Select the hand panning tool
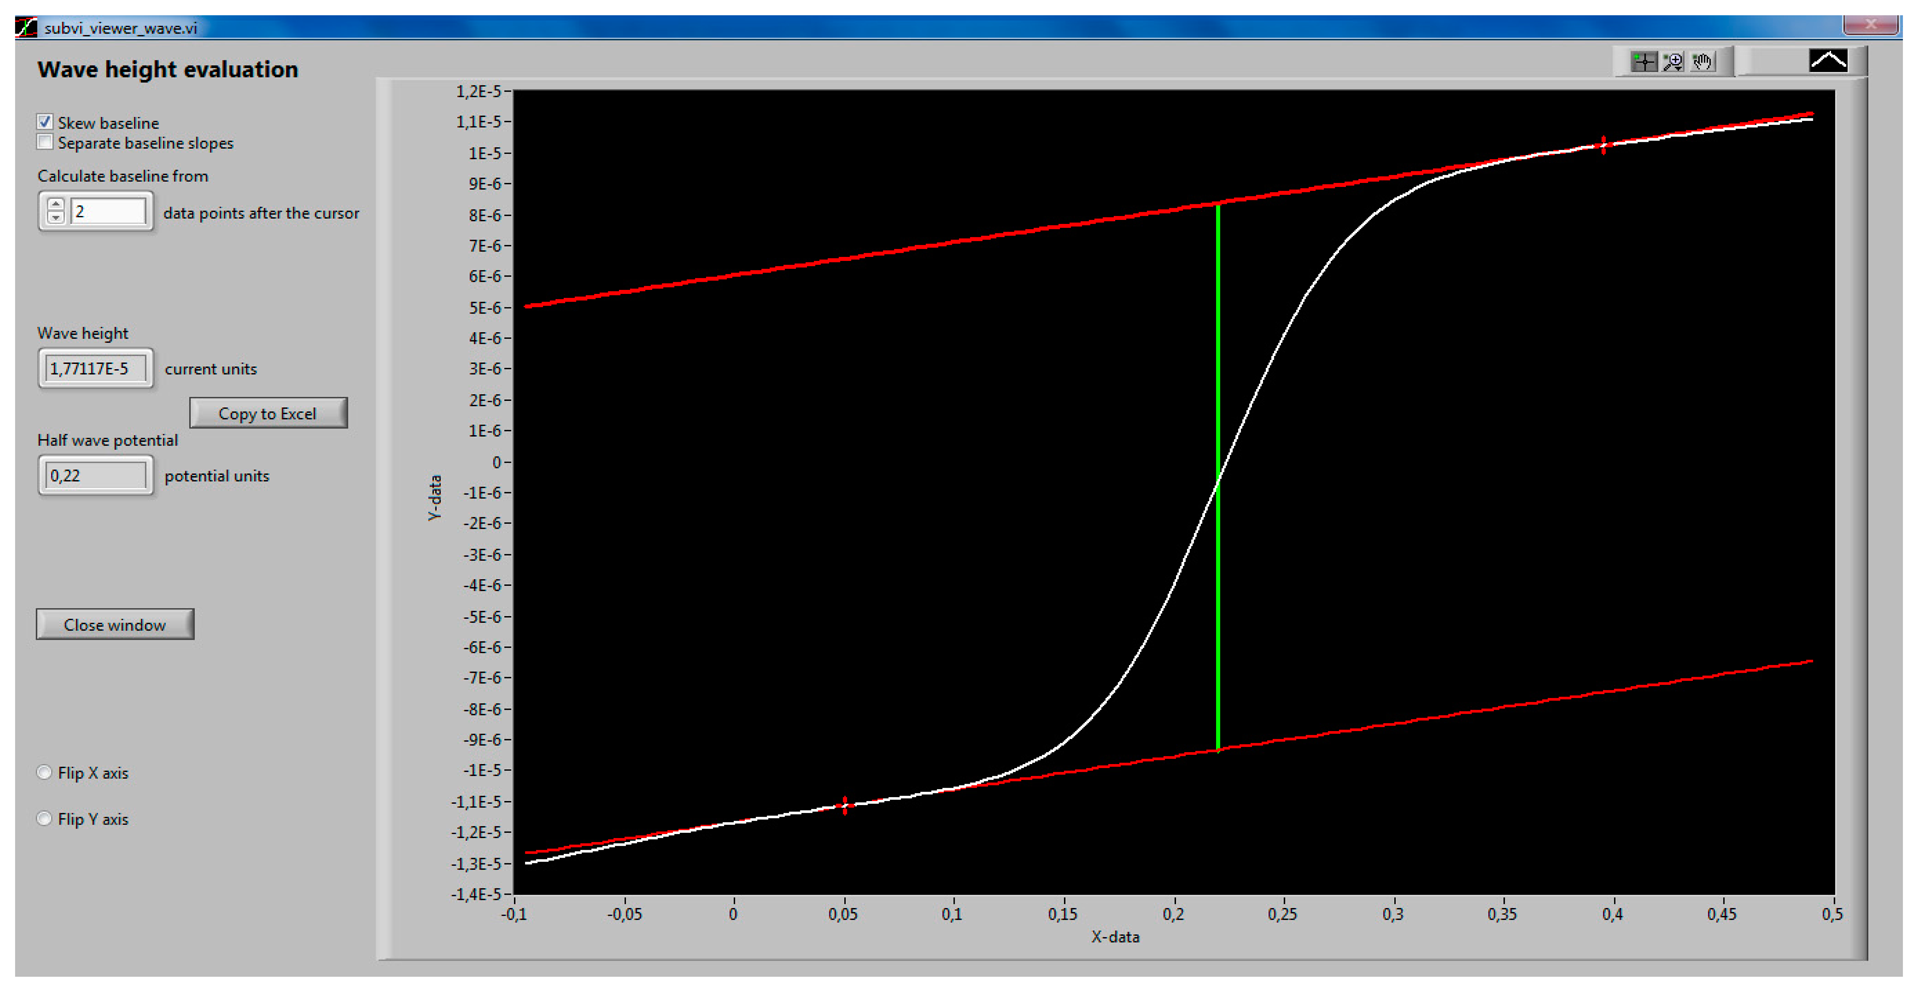Image resolution: width=1918 pixels, height=992 pixels. (1702, 62)
